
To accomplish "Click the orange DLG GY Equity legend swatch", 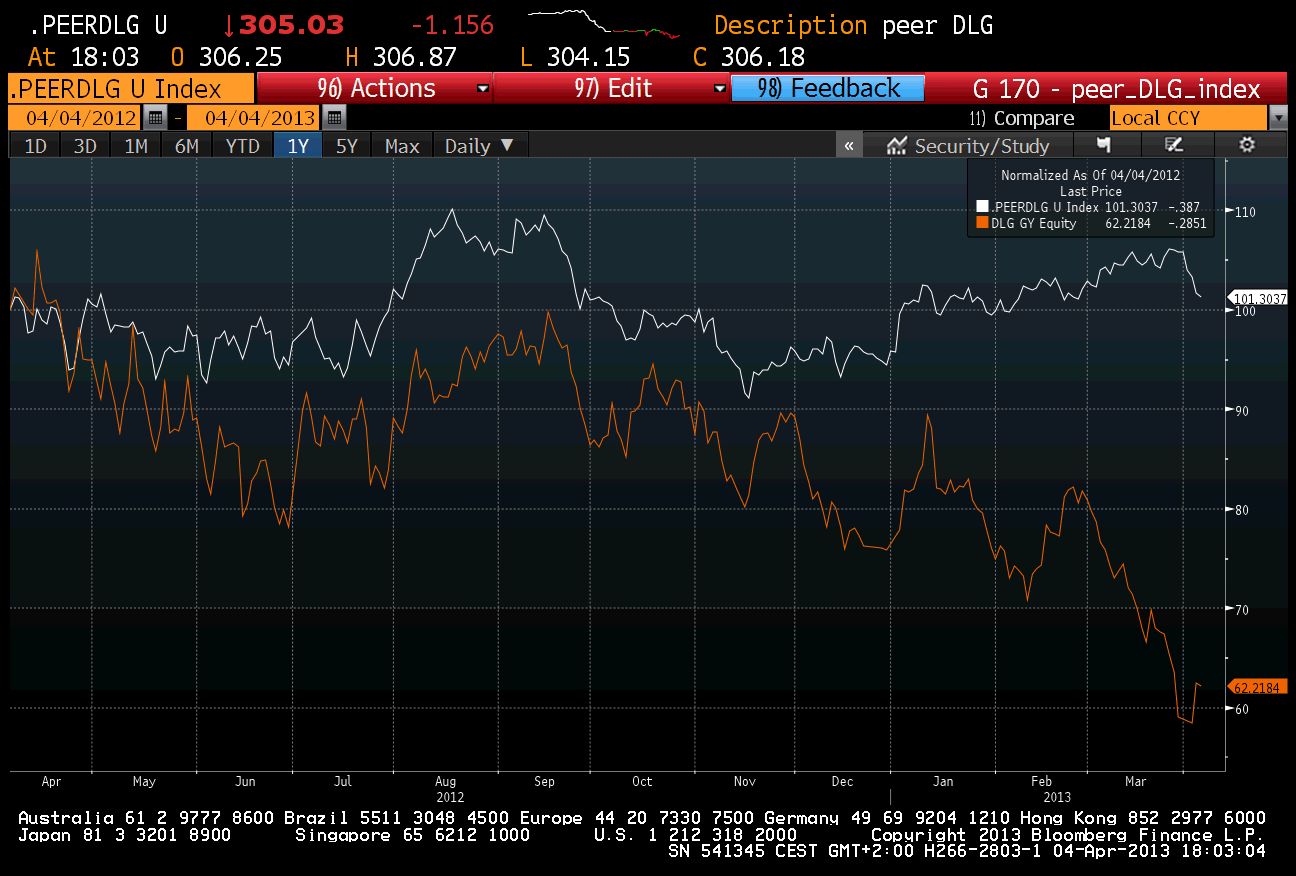I will coord(981,223).
